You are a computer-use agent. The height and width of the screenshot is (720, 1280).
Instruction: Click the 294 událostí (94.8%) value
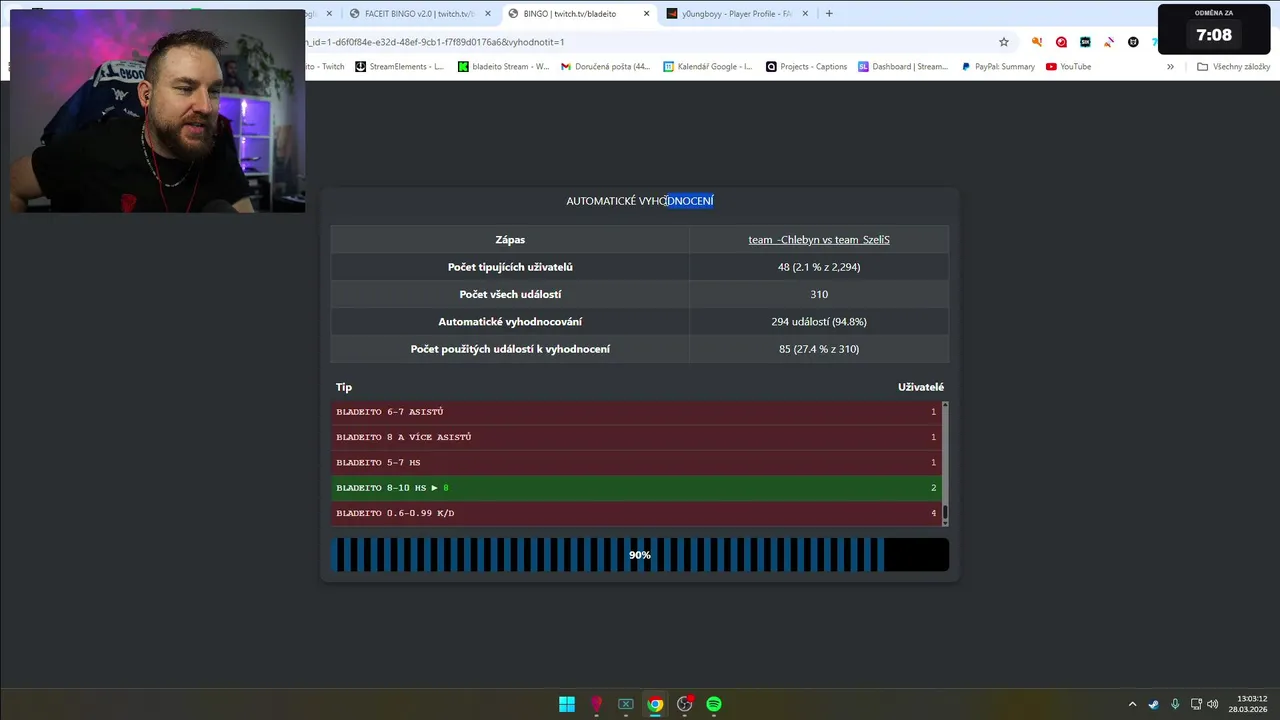point(819,322)
